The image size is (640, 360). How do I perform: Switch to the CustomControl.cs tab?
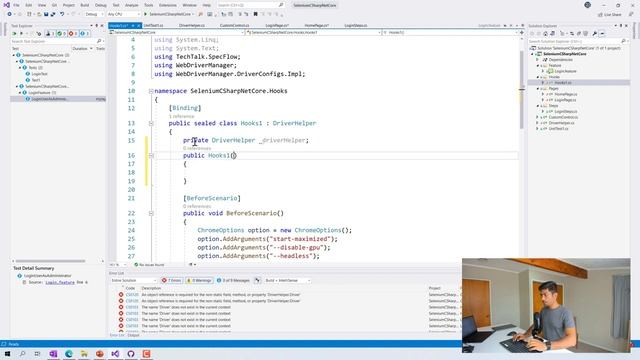coord(234,25)
